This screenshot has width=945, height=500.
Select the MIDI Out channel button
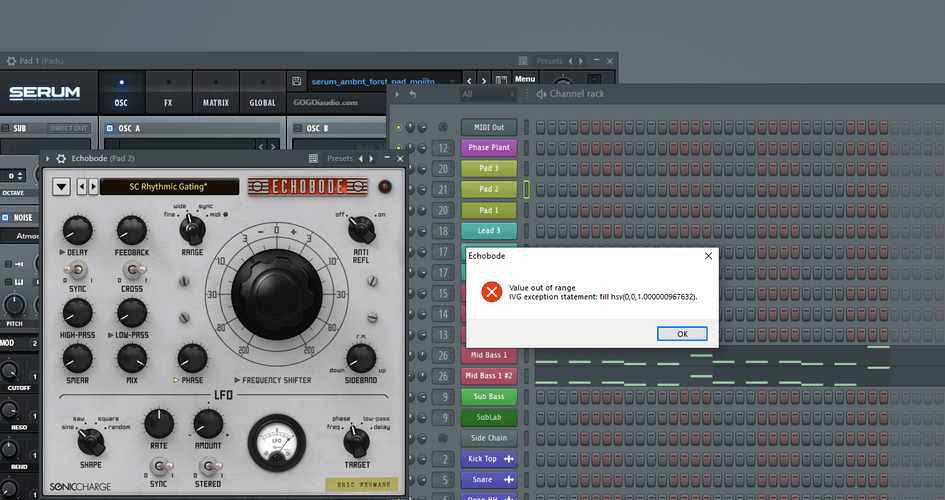(x=489, y=128)
